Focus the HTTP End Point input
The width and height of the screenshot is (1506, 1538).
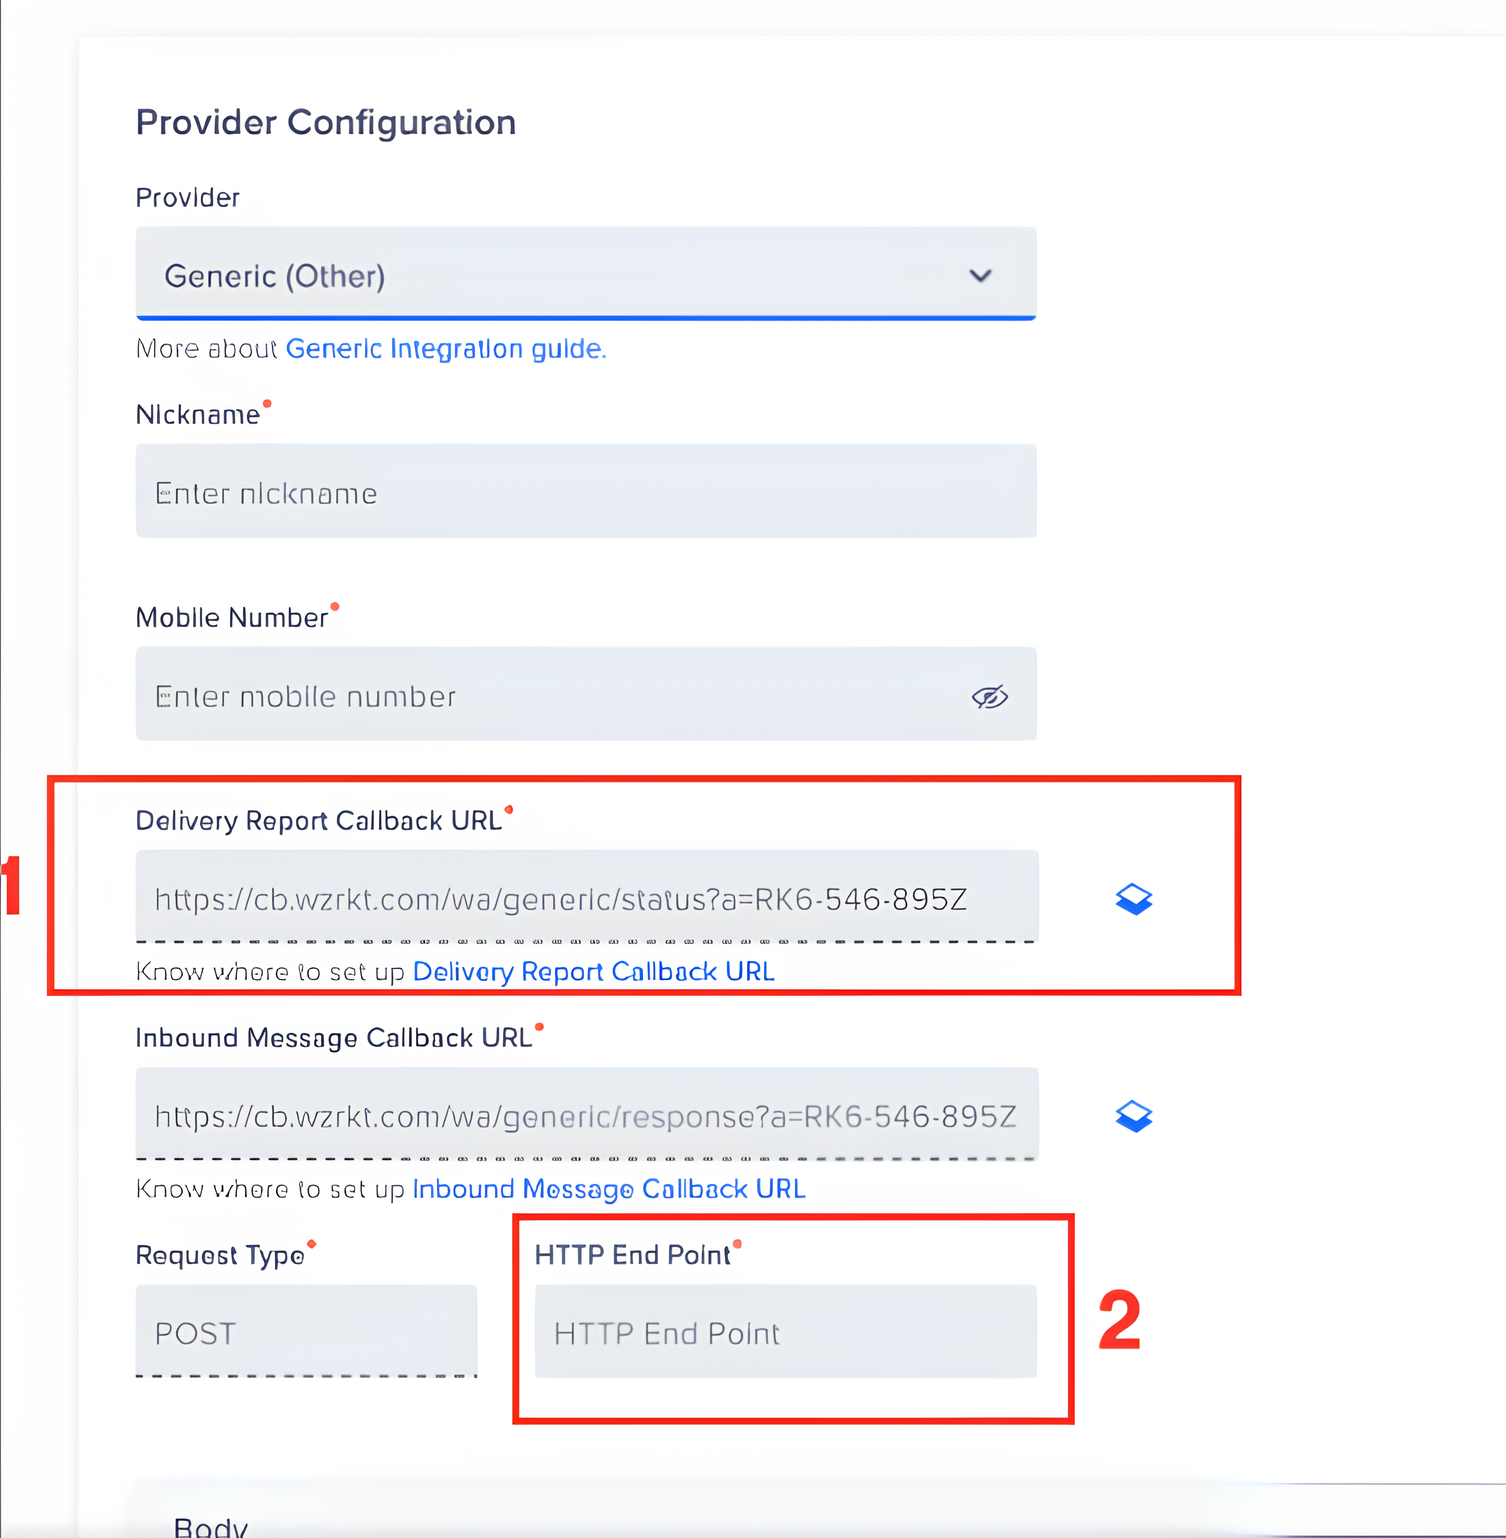pyautogui.click(x=785, y=1333)
